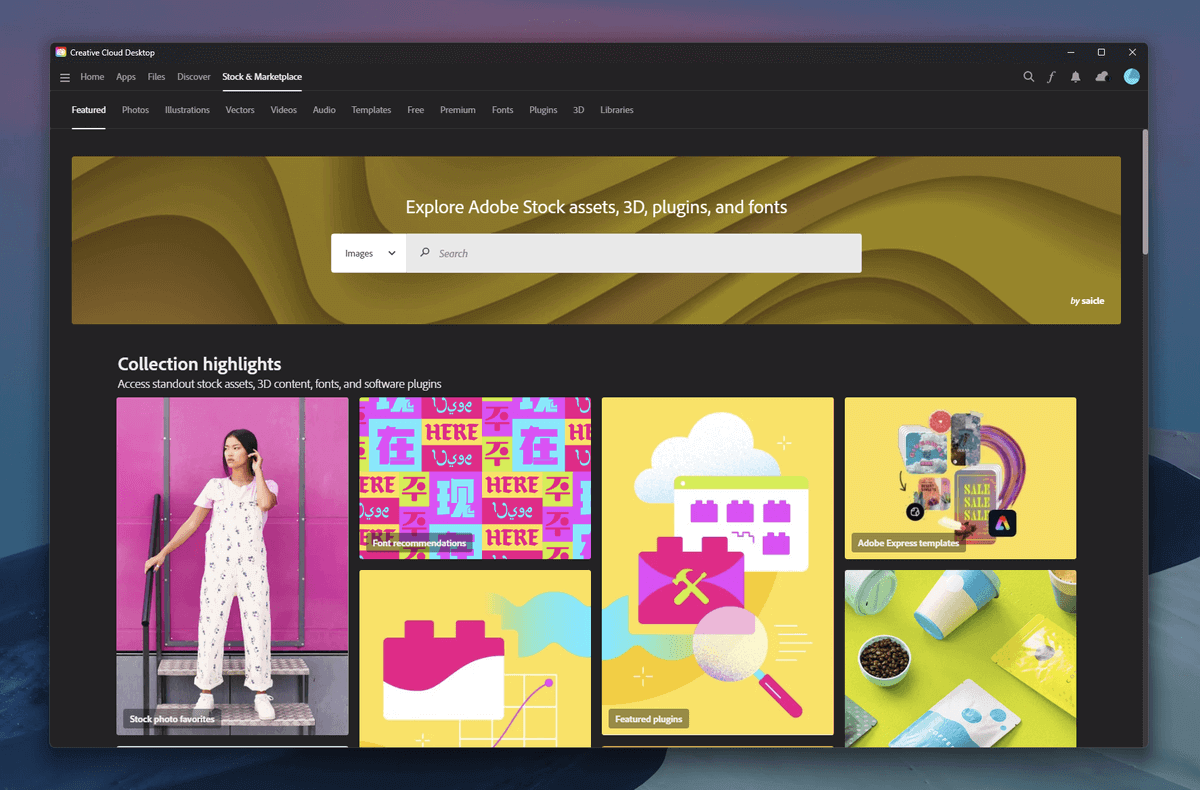Screen dimensions: 1200x790
Task: Open the notifications bell icon
Action: coord(1075,77)
